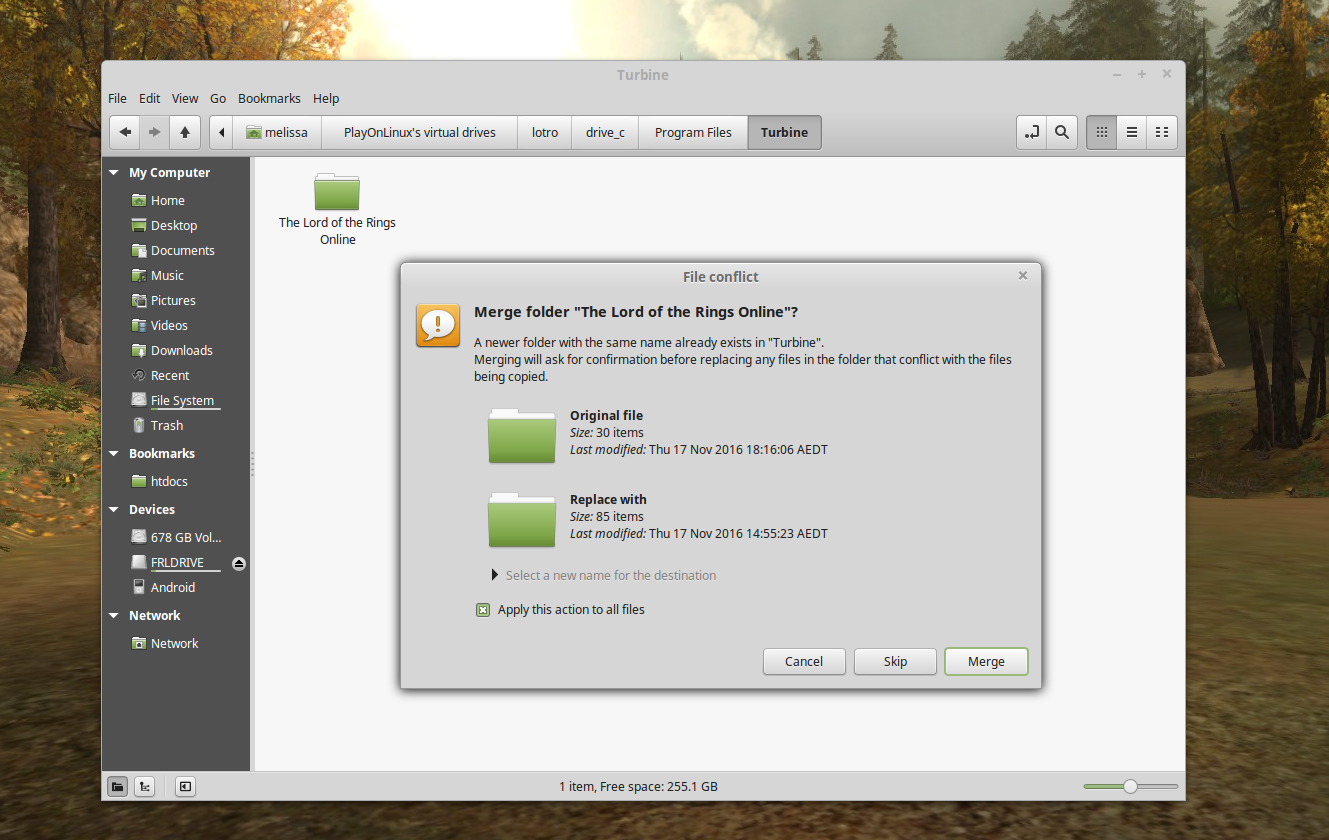Collapse the Bookmarks section
This screenshot has height=840, width=1329.
coord(115,454)
